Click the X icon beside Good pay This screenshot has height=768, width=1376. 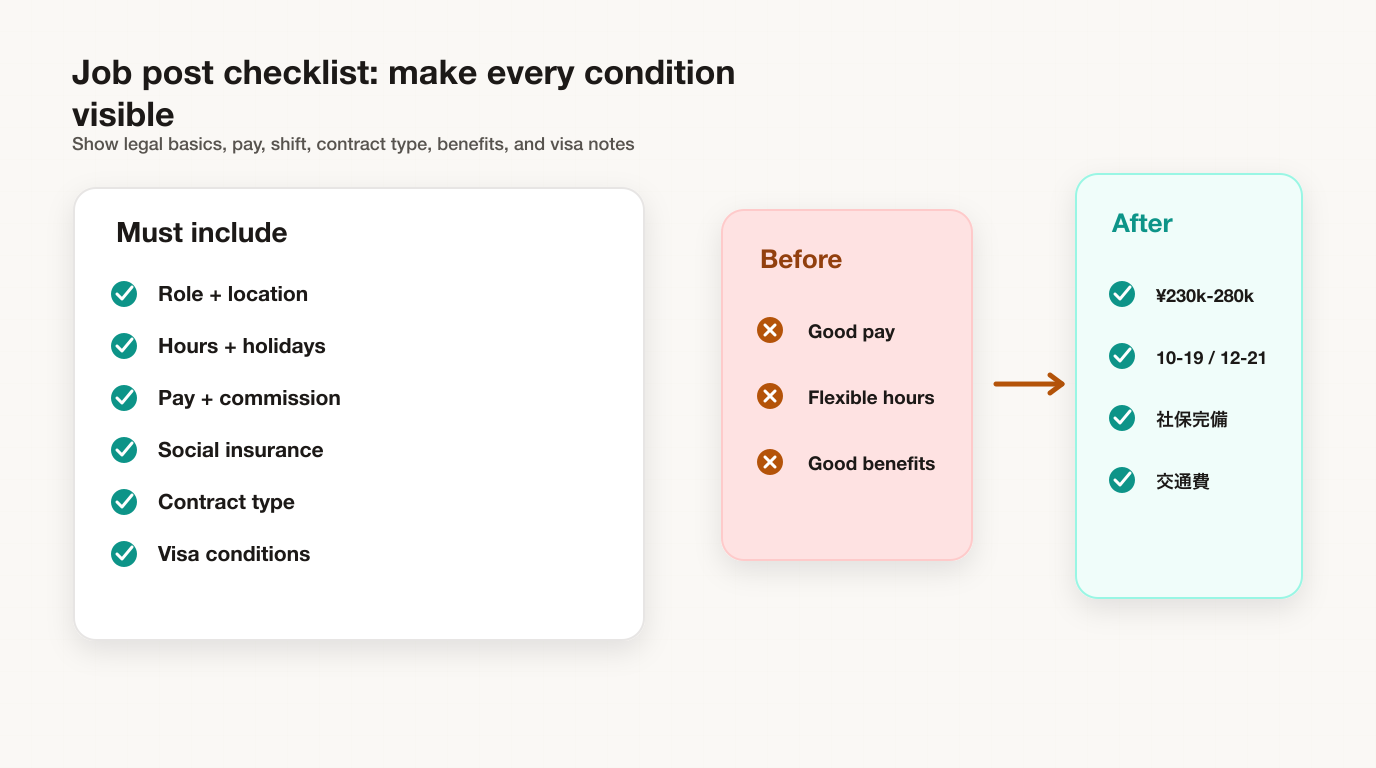770,331
